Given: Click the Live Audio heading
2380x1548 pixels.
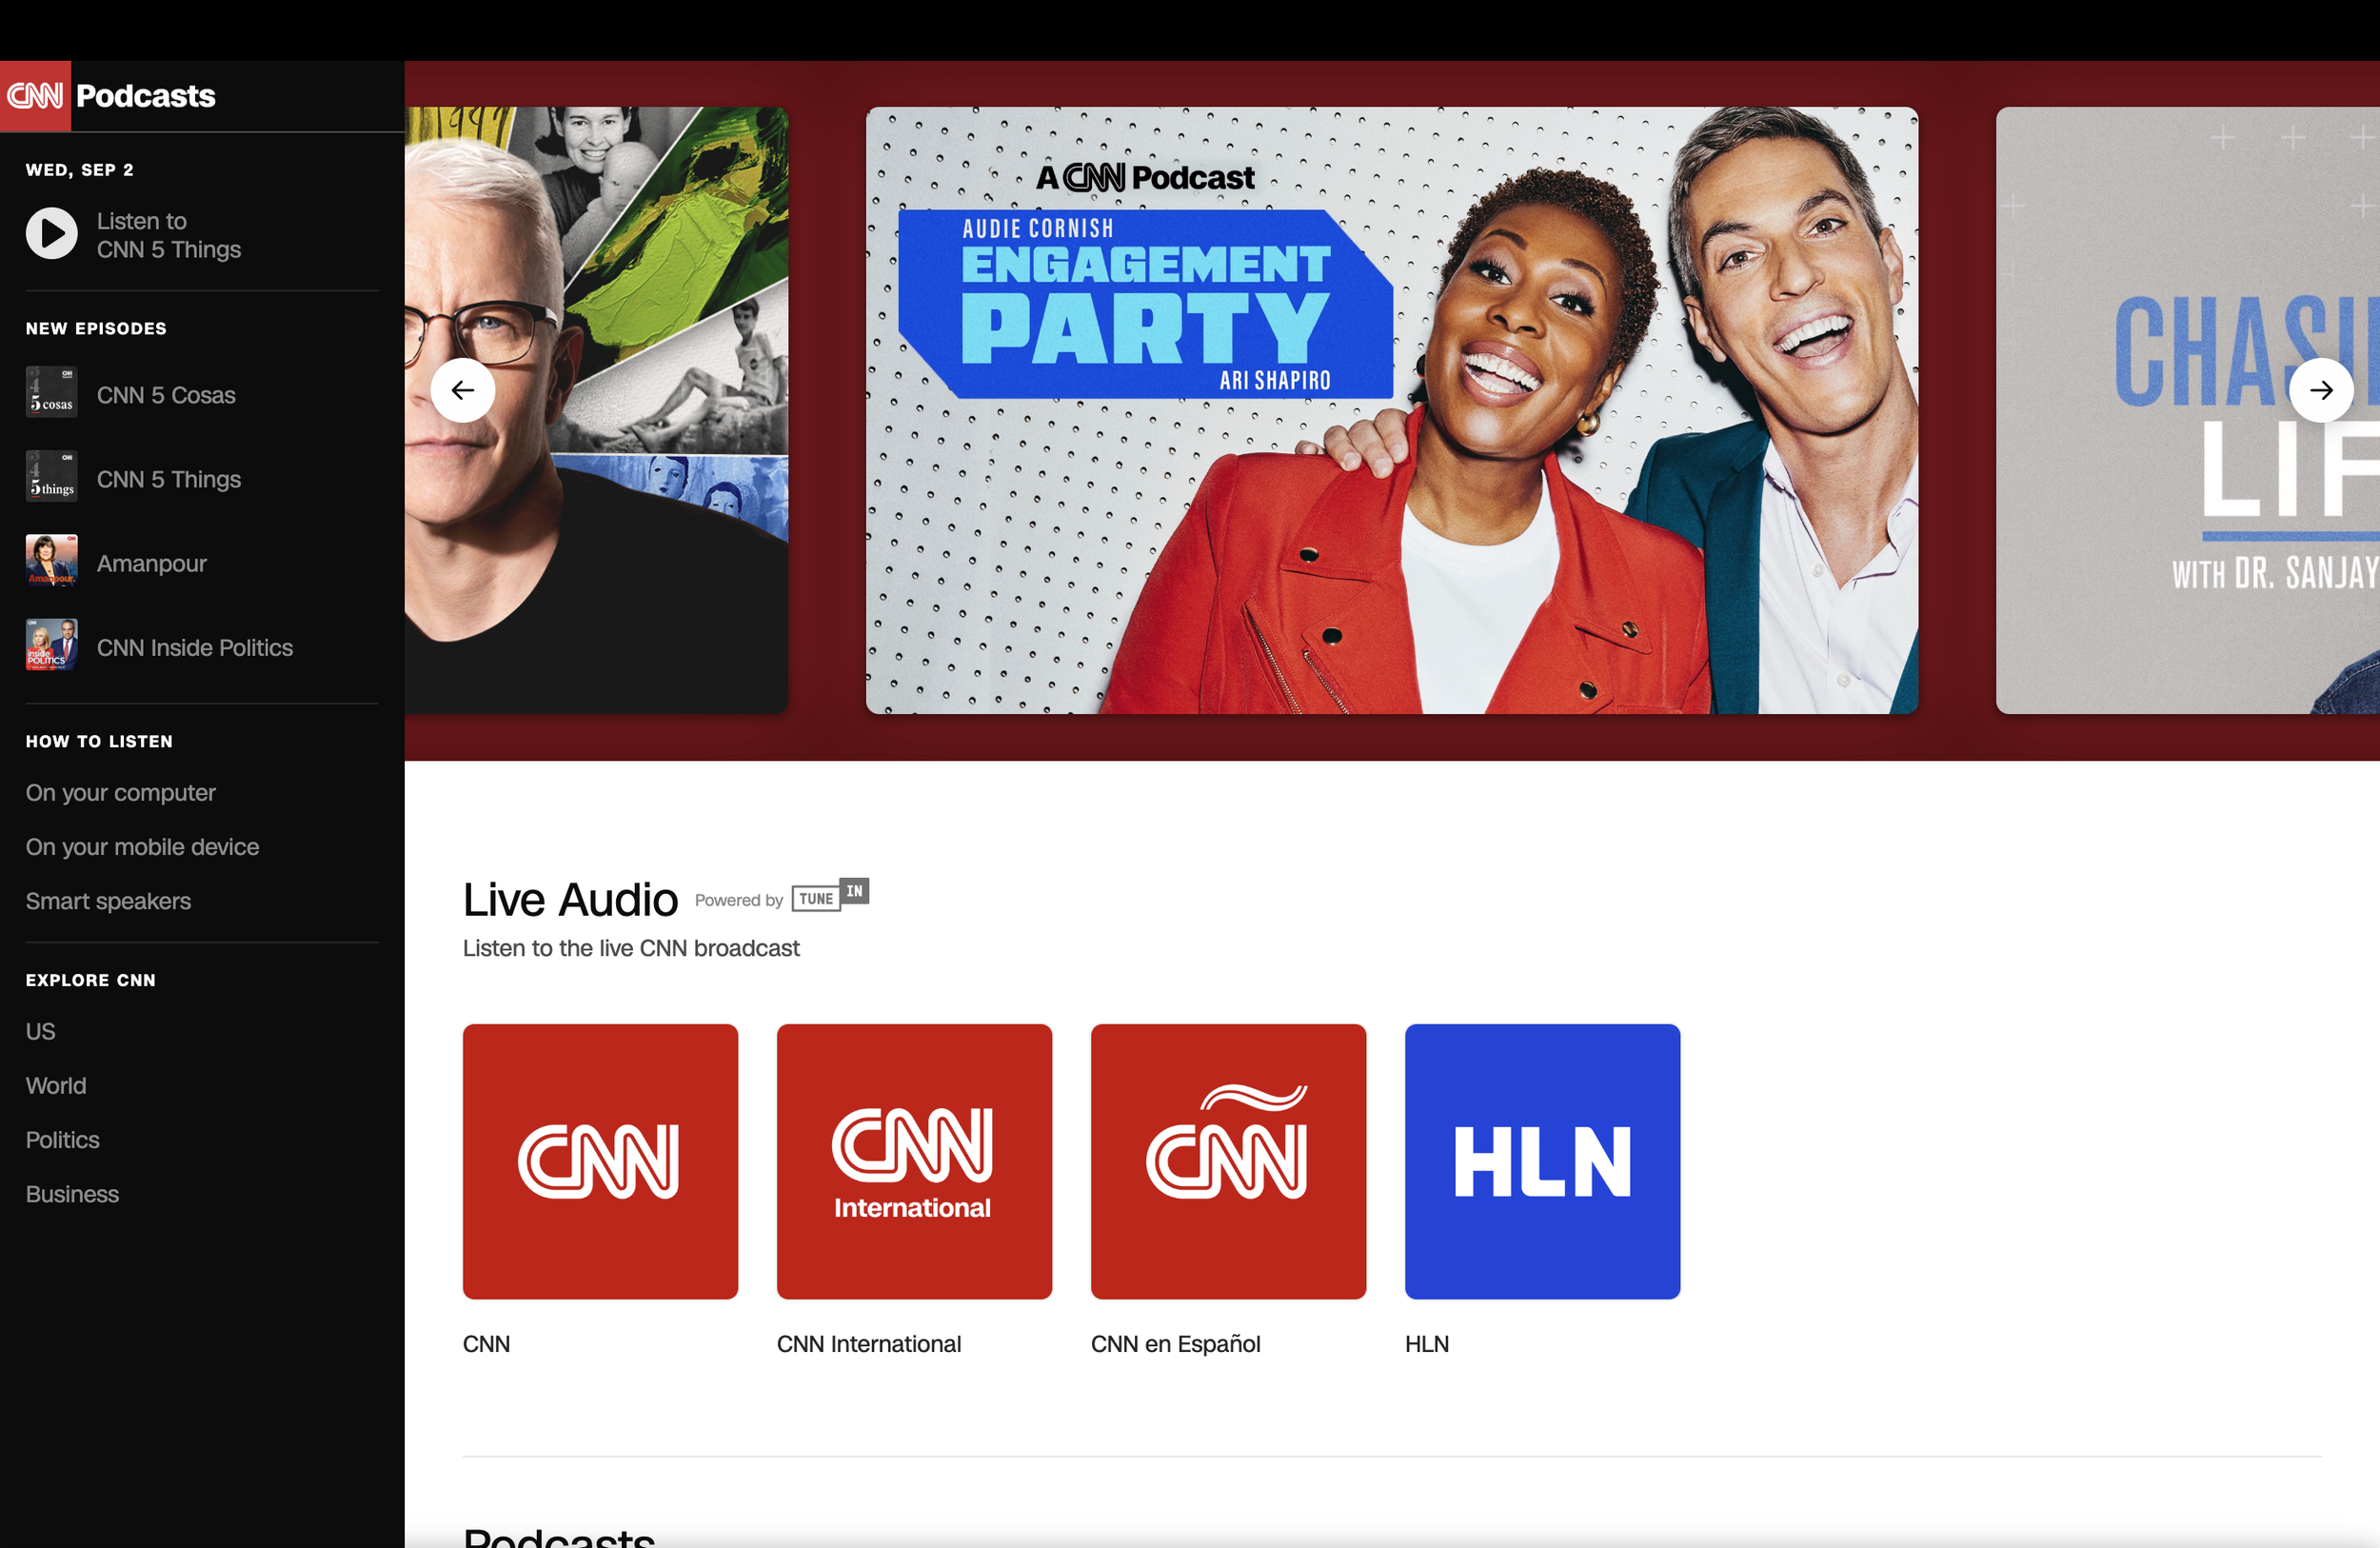Looking at the screenshot, I should coord(570,899).
